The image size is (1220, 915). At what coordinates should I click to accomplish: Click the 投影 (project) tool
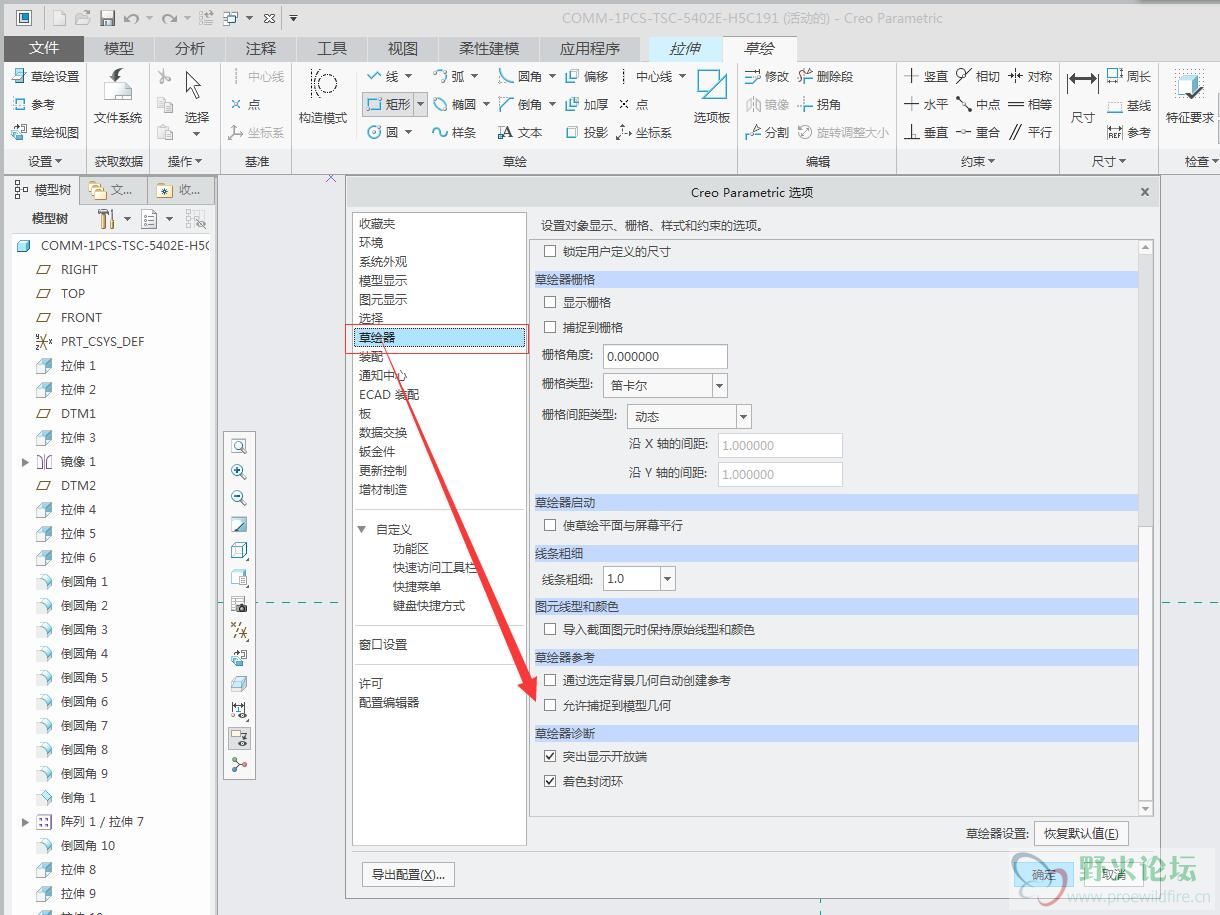(587, 132)
